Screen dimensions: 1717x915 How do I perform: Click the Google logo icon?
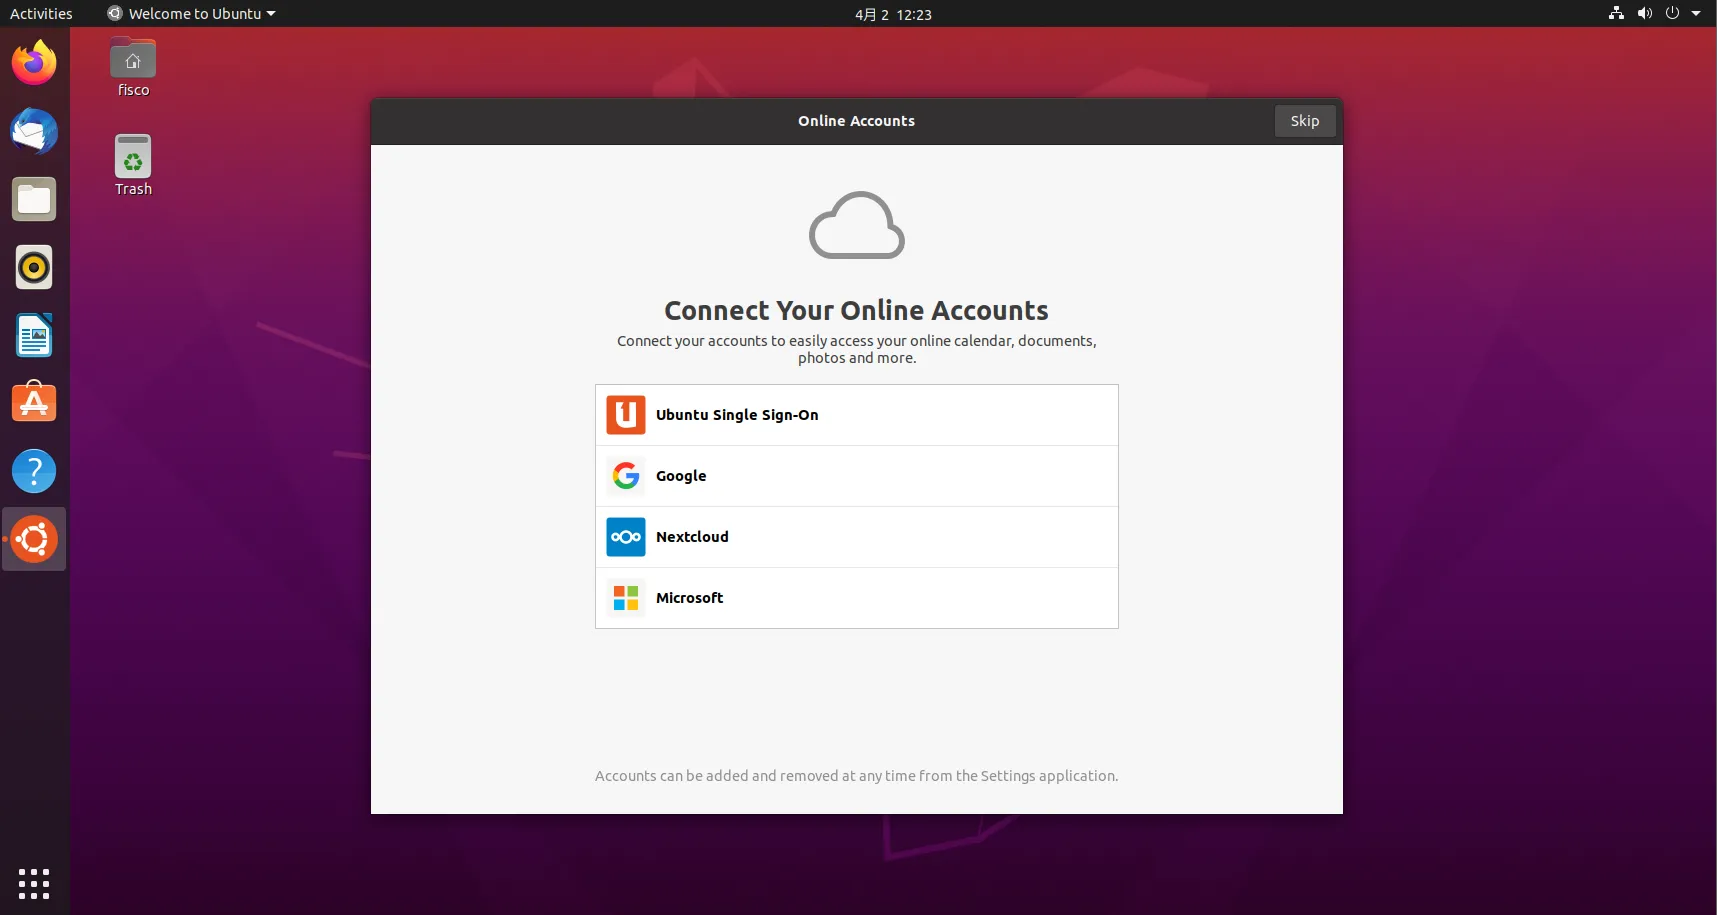(626, 476)
